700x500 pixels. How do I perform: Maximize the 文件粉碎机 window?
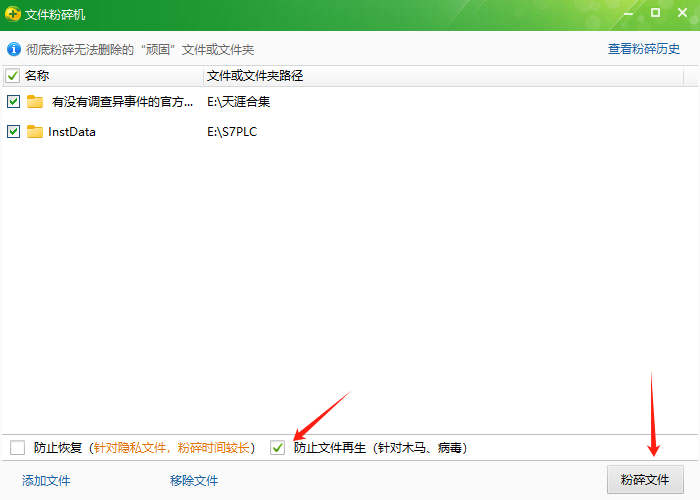coord(655,12)
